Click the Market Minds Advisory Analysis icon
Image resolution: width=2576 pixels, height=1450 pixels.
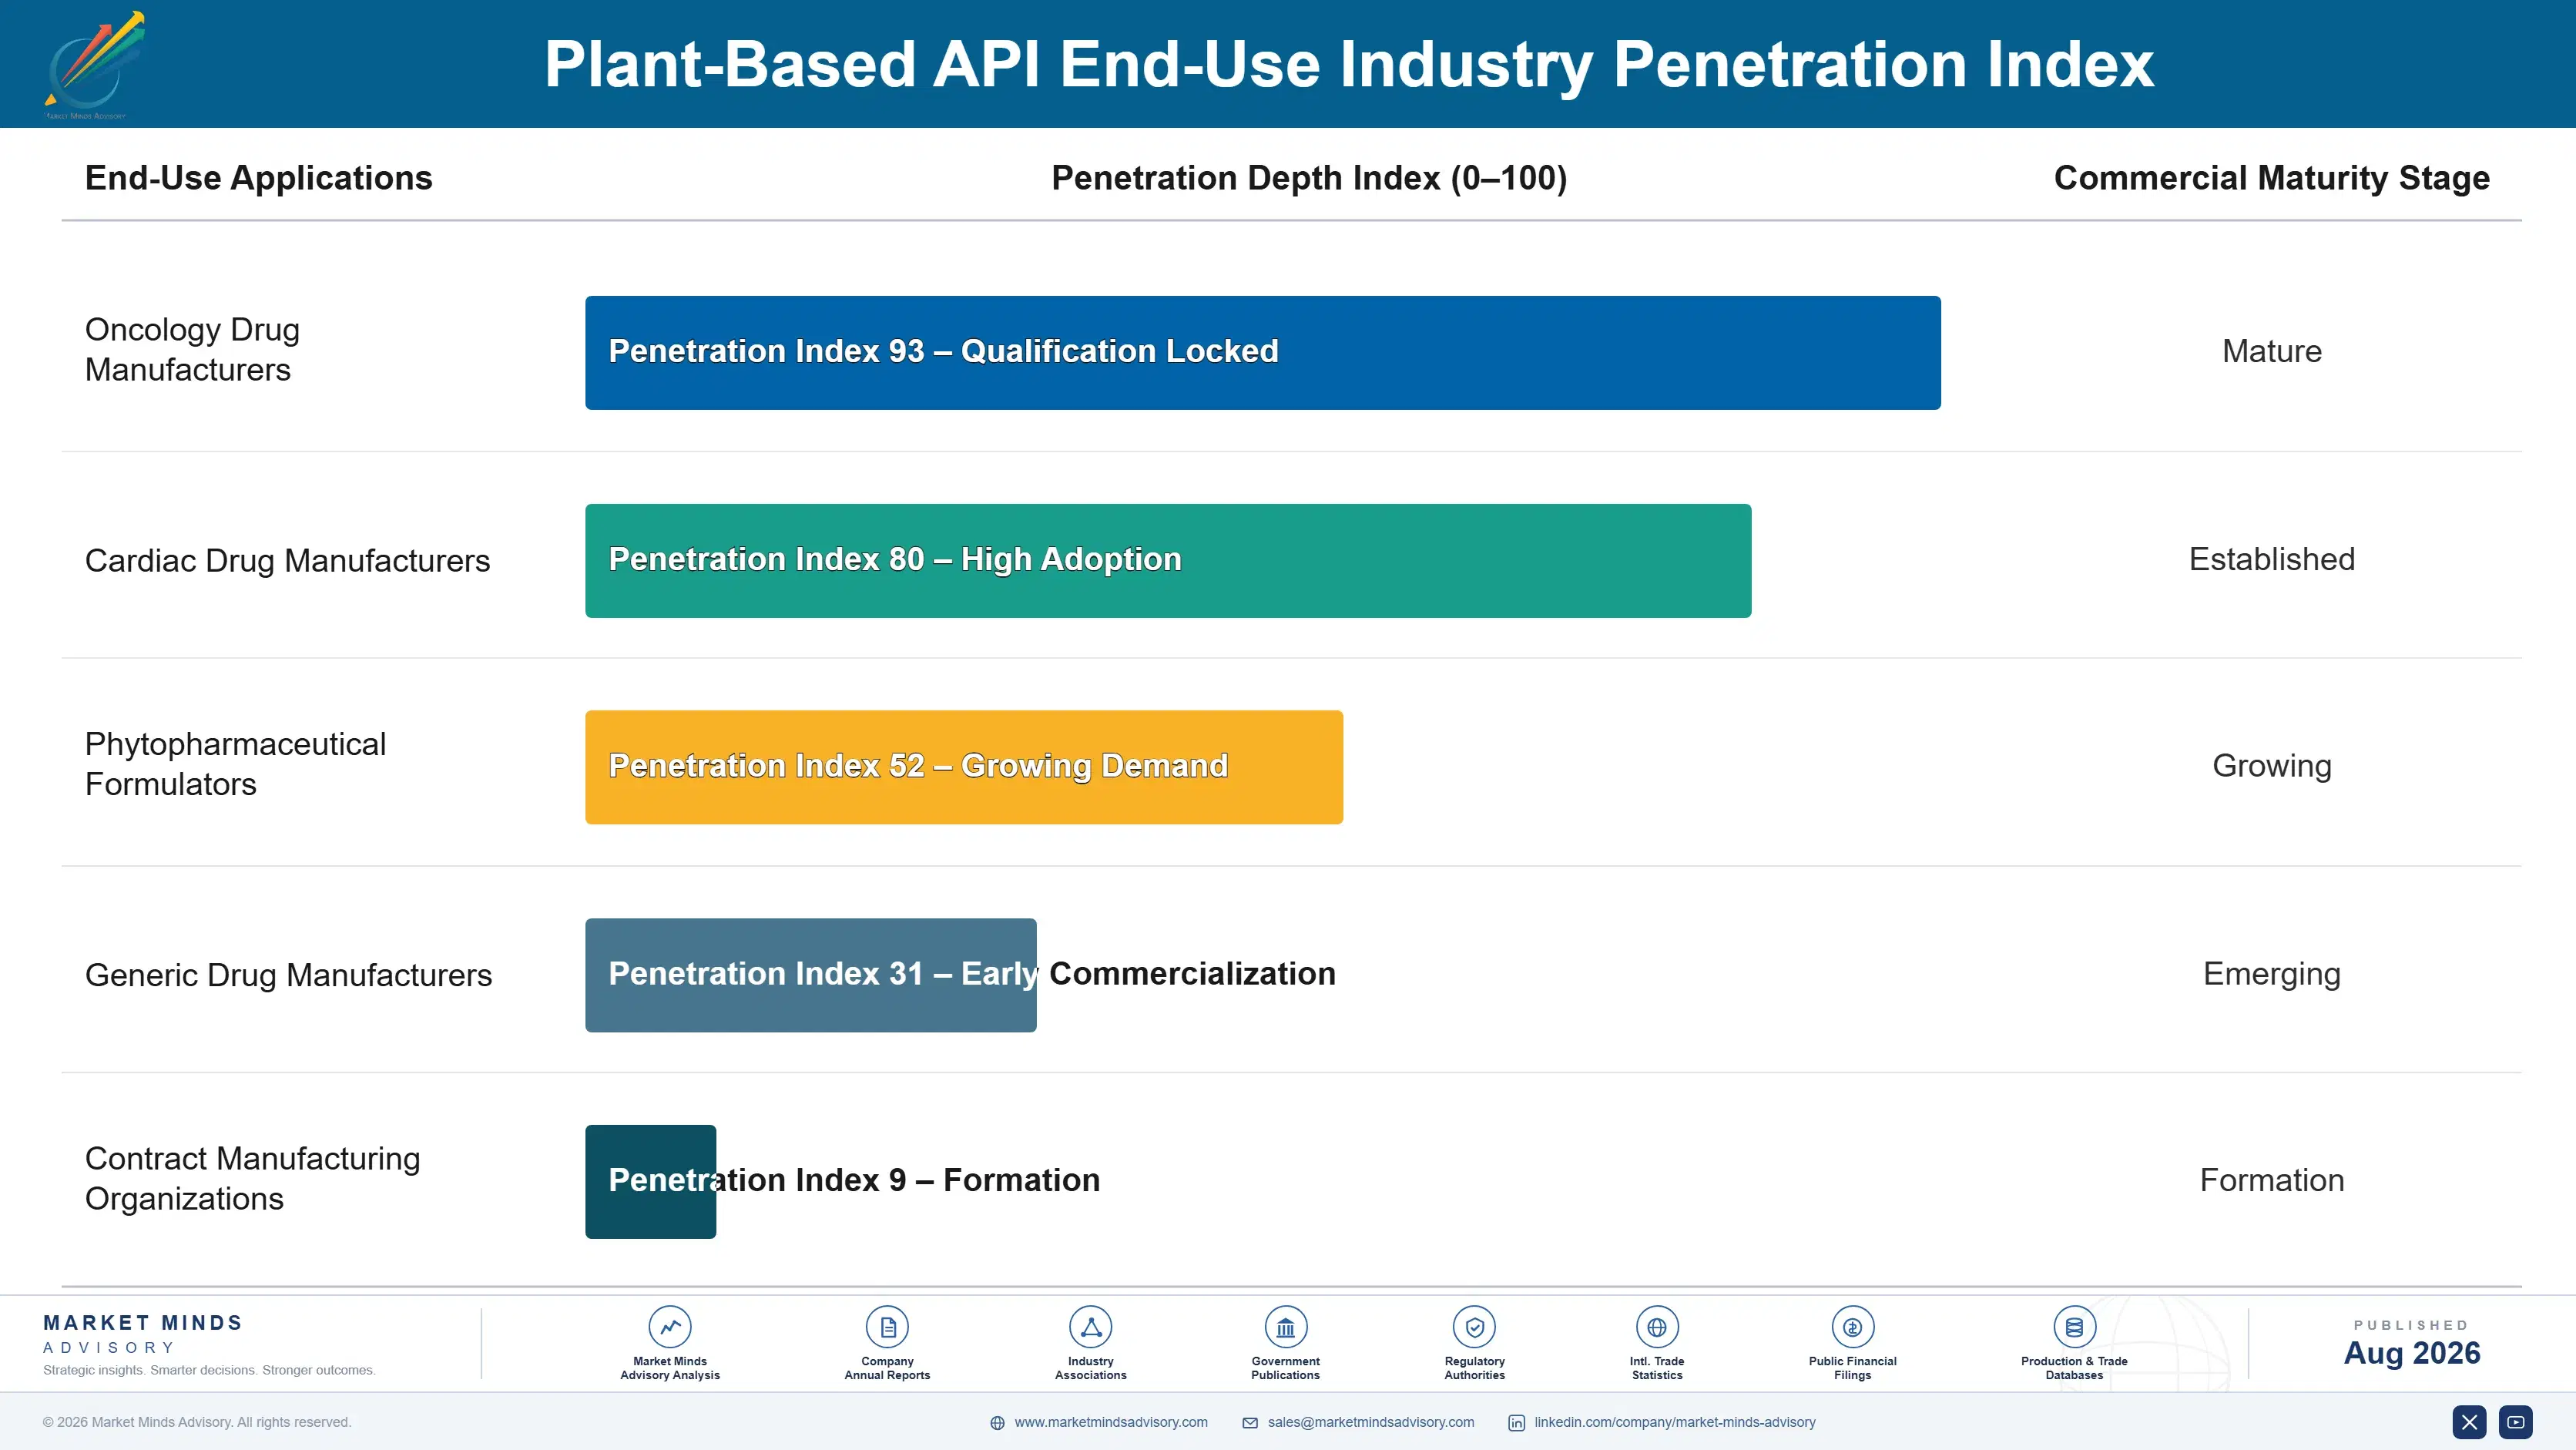point(670,1327)
